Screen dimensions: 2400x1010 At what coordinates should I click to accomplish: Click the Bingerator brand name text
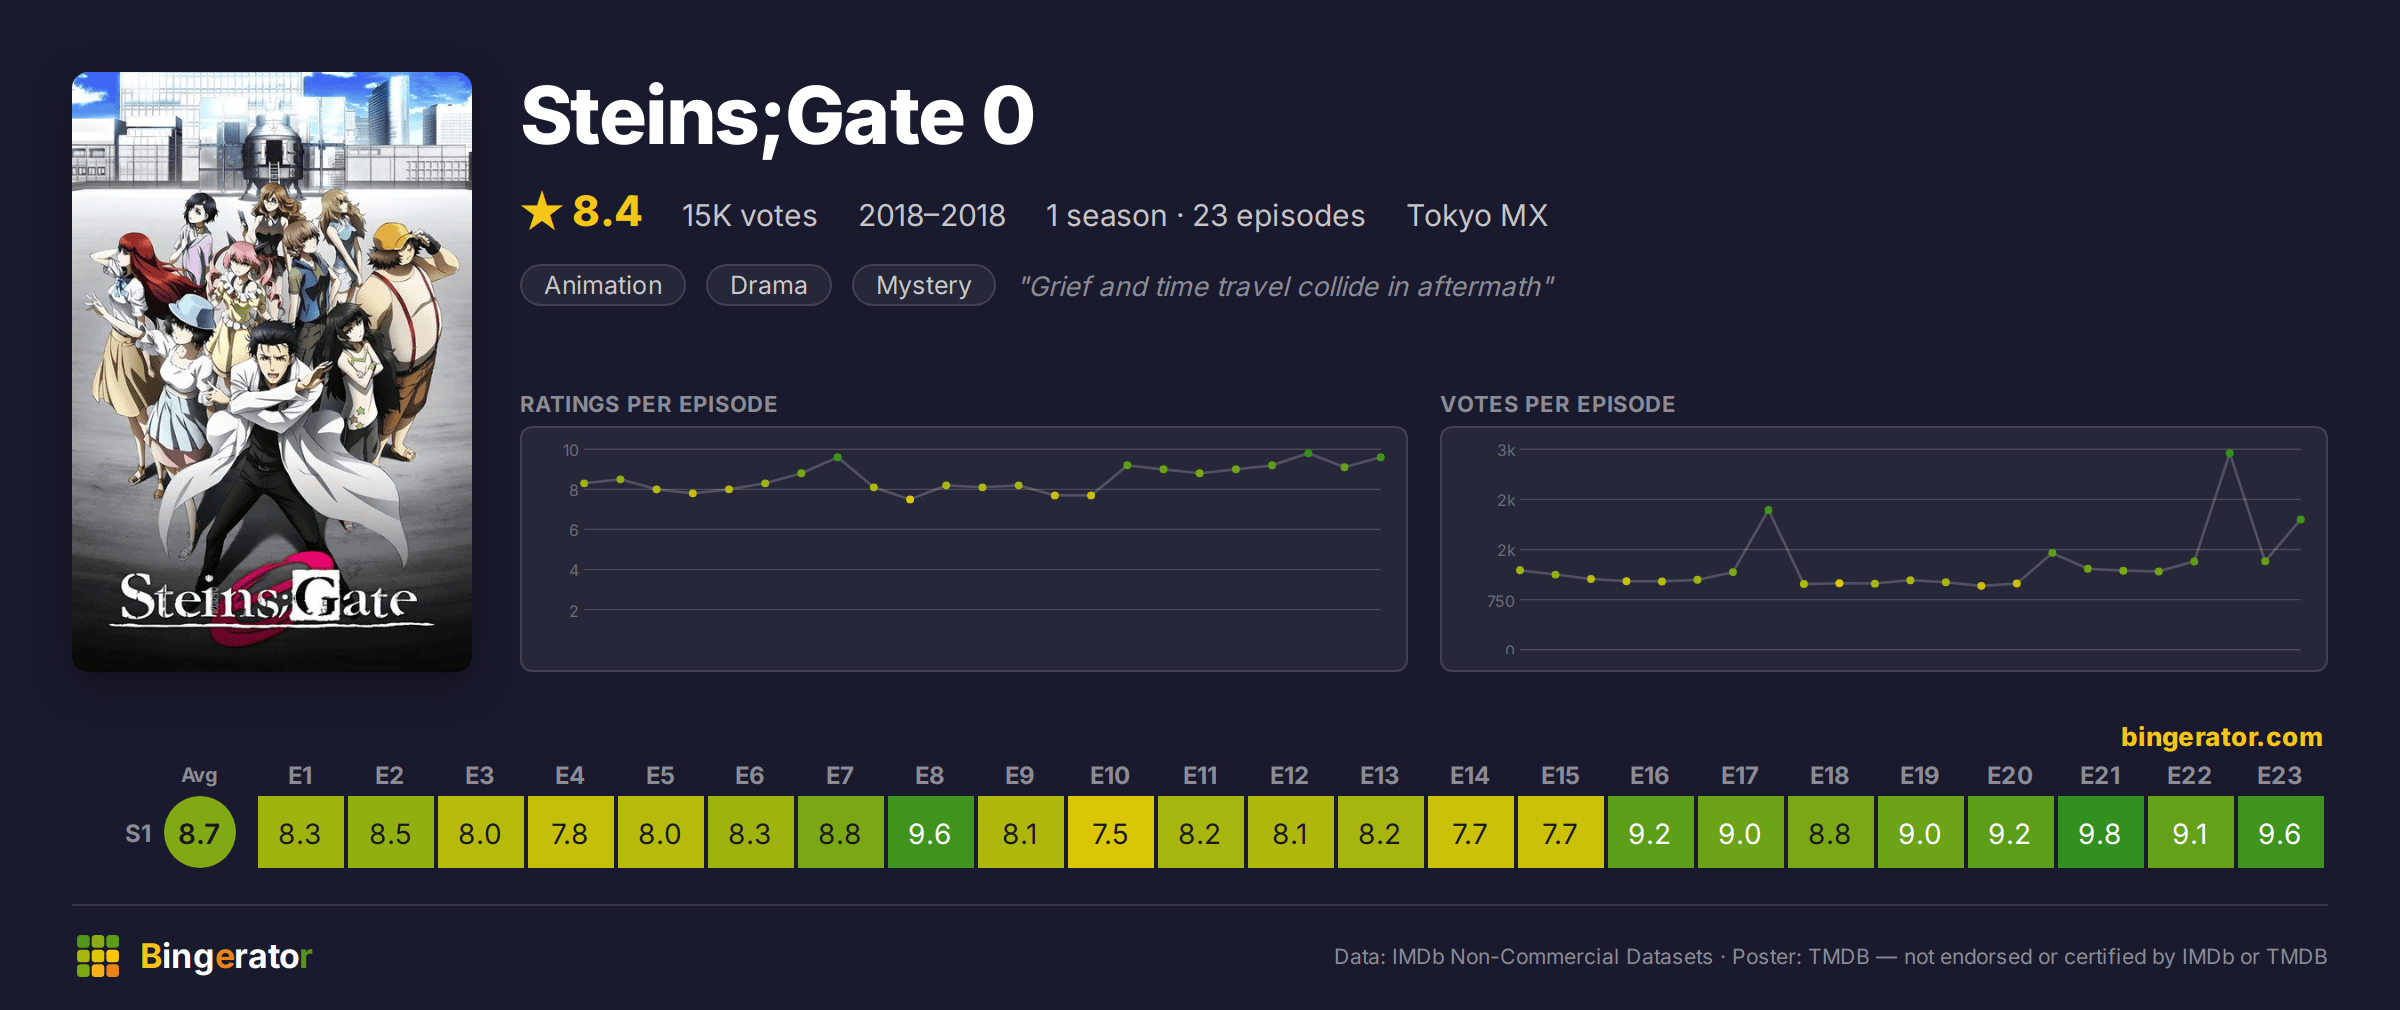226,956
